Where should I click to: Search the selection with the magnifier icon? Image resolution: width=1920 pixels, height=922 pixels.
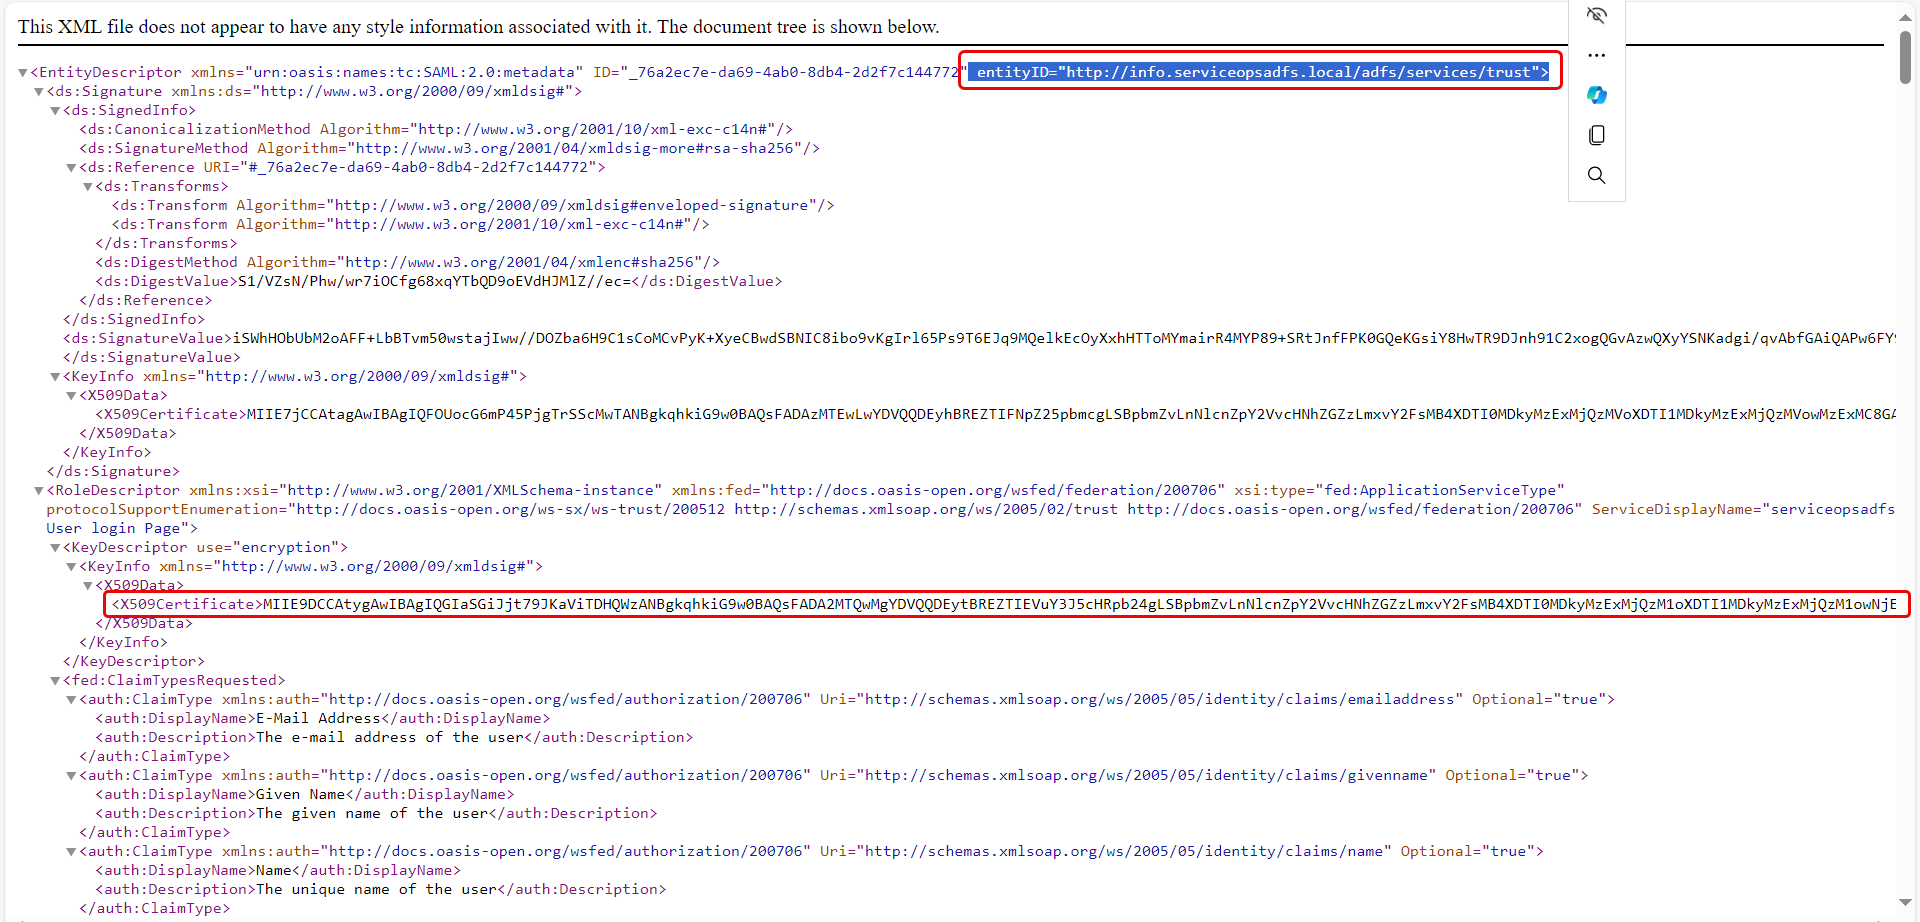point(1596,175)
